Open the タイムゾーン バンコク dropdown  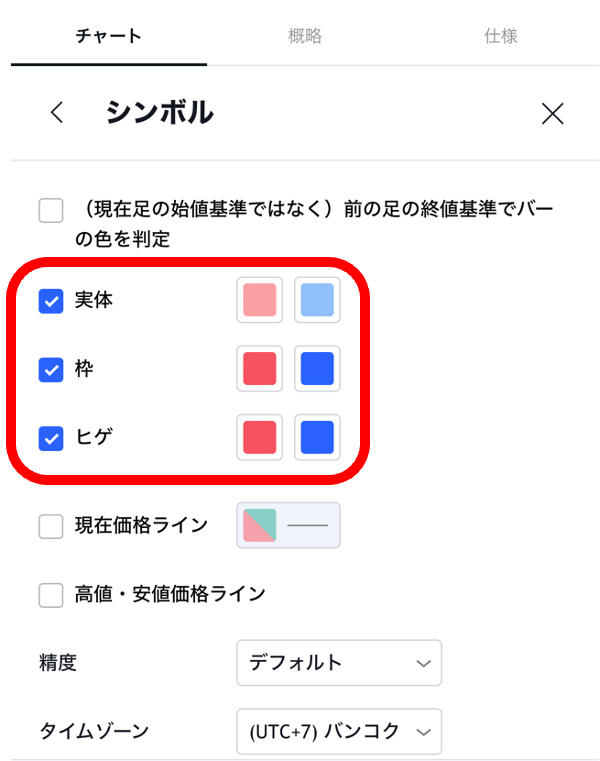click(339, 732)
